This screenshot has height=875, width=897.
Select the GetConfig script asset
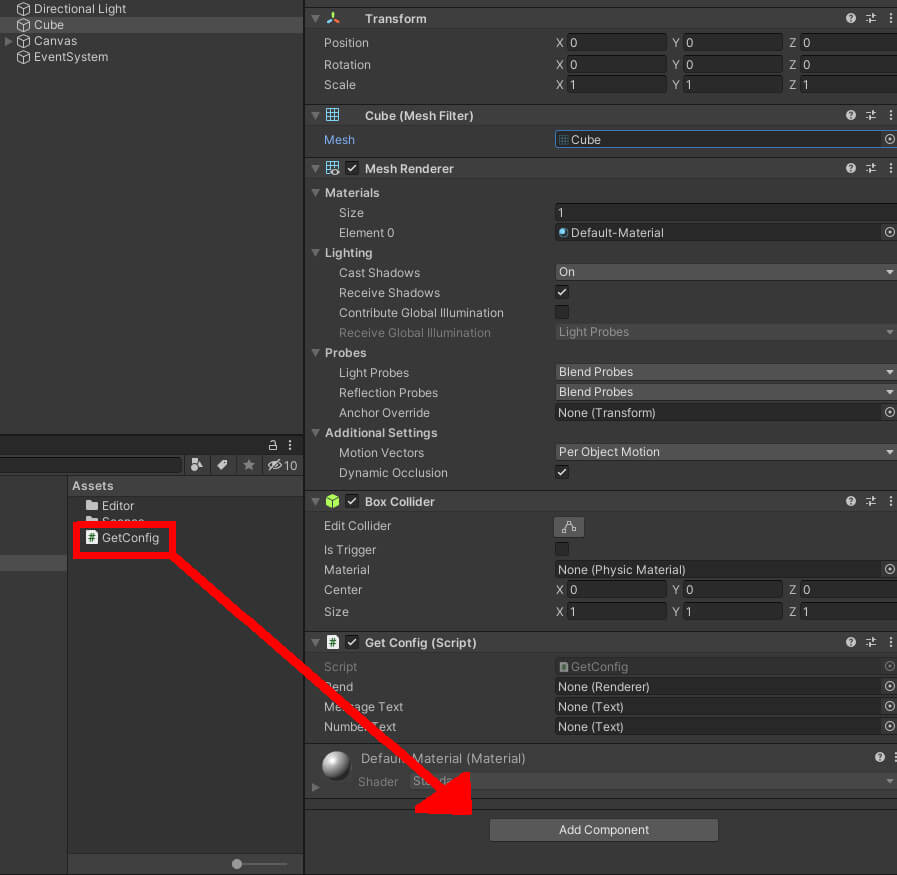click(x=129, y=538)
